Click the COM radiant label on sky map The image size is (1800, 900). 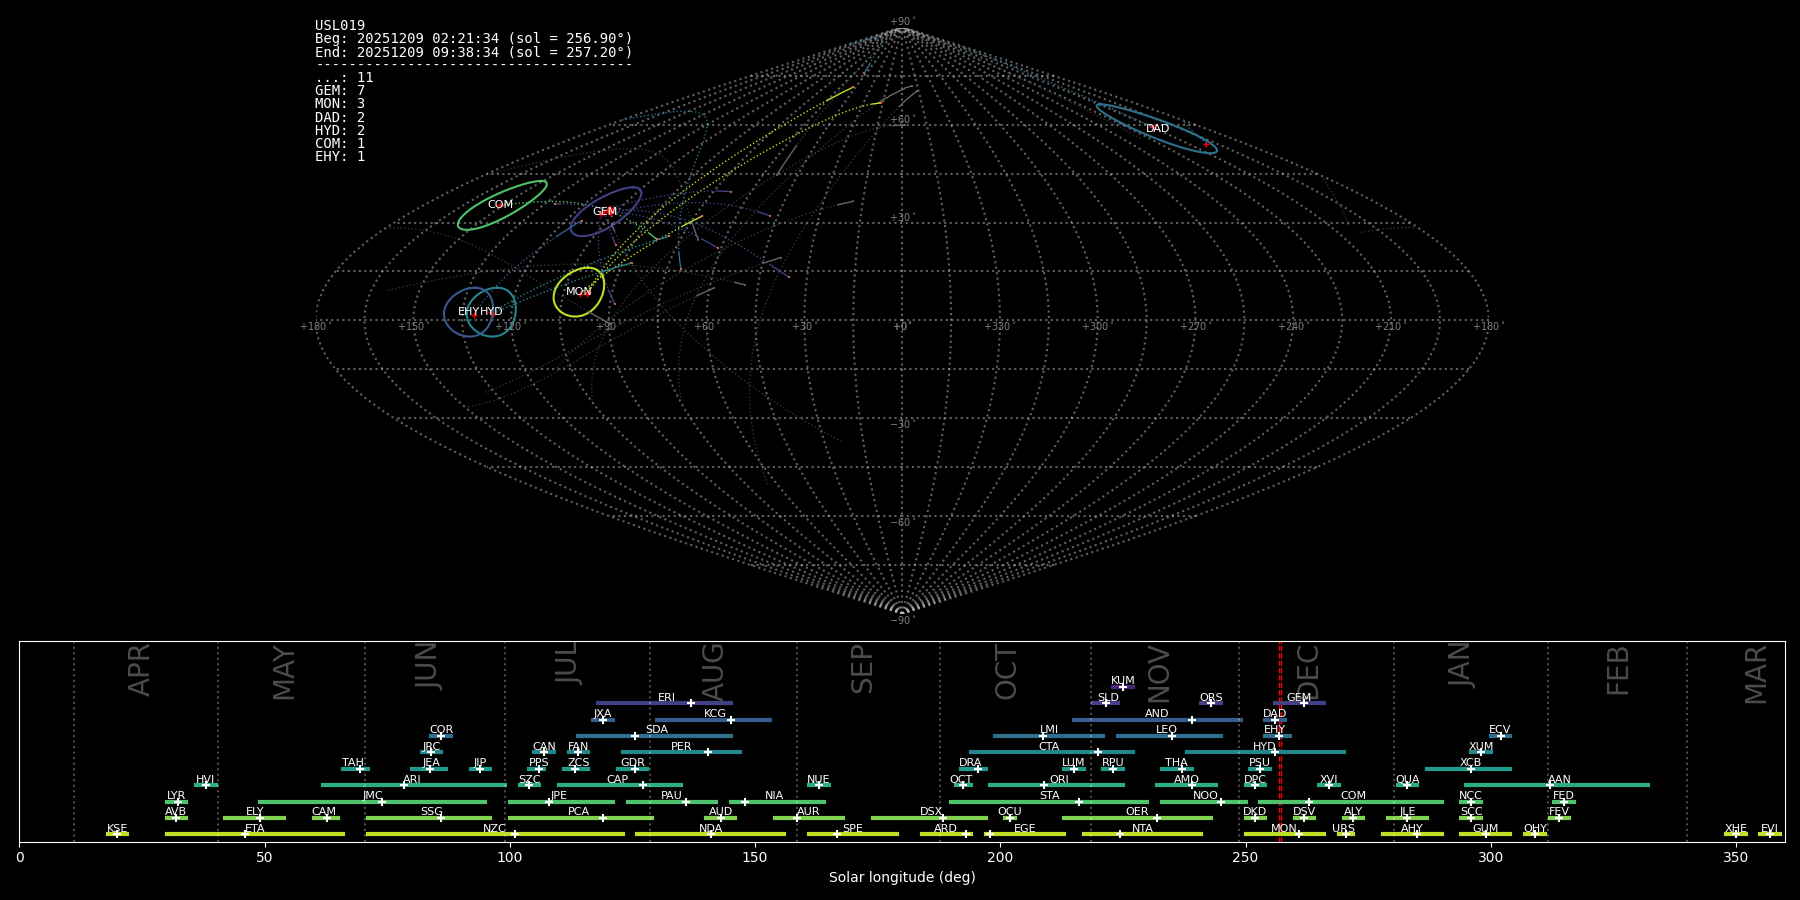point(500,205)
